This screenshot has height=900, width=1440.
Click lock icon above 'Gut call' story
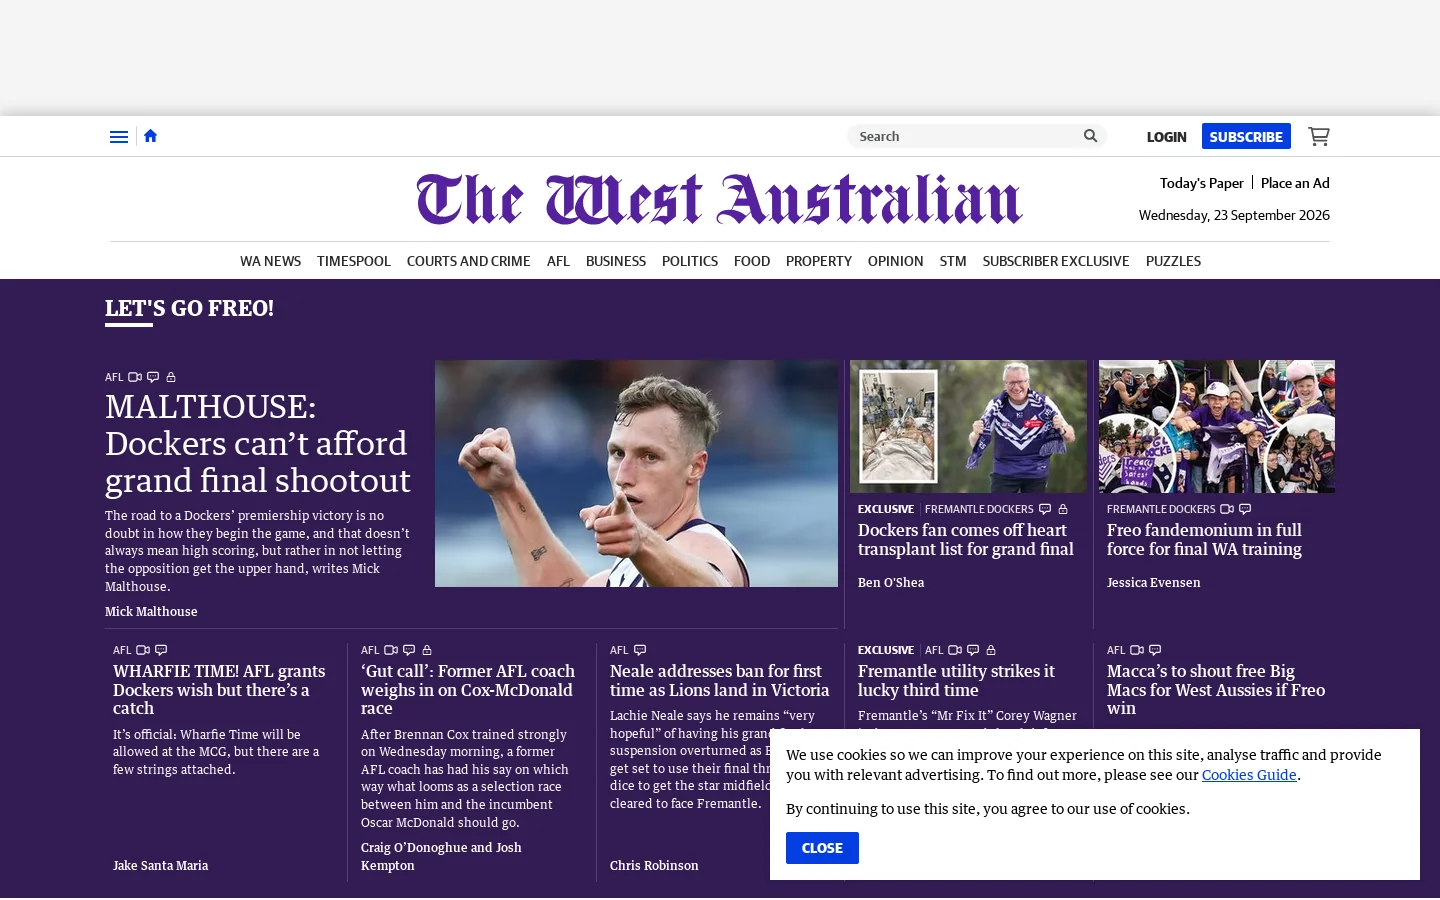click(427, 650)
